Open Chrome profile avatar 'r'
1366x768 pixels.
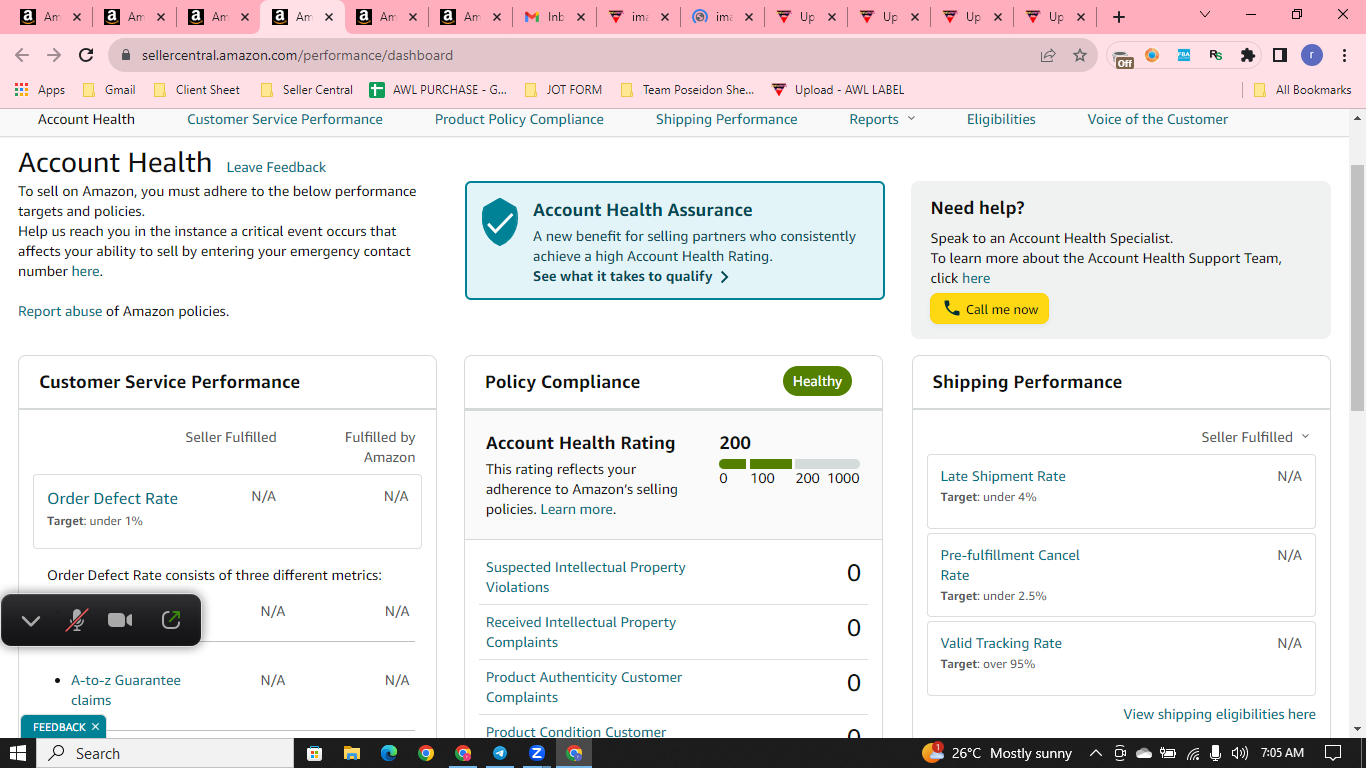1311,55
